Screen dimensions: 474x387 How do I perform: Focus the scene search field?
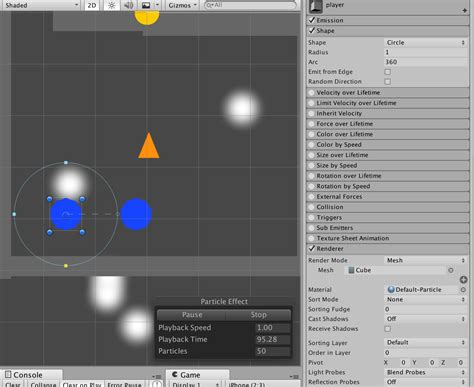point(250,5)
